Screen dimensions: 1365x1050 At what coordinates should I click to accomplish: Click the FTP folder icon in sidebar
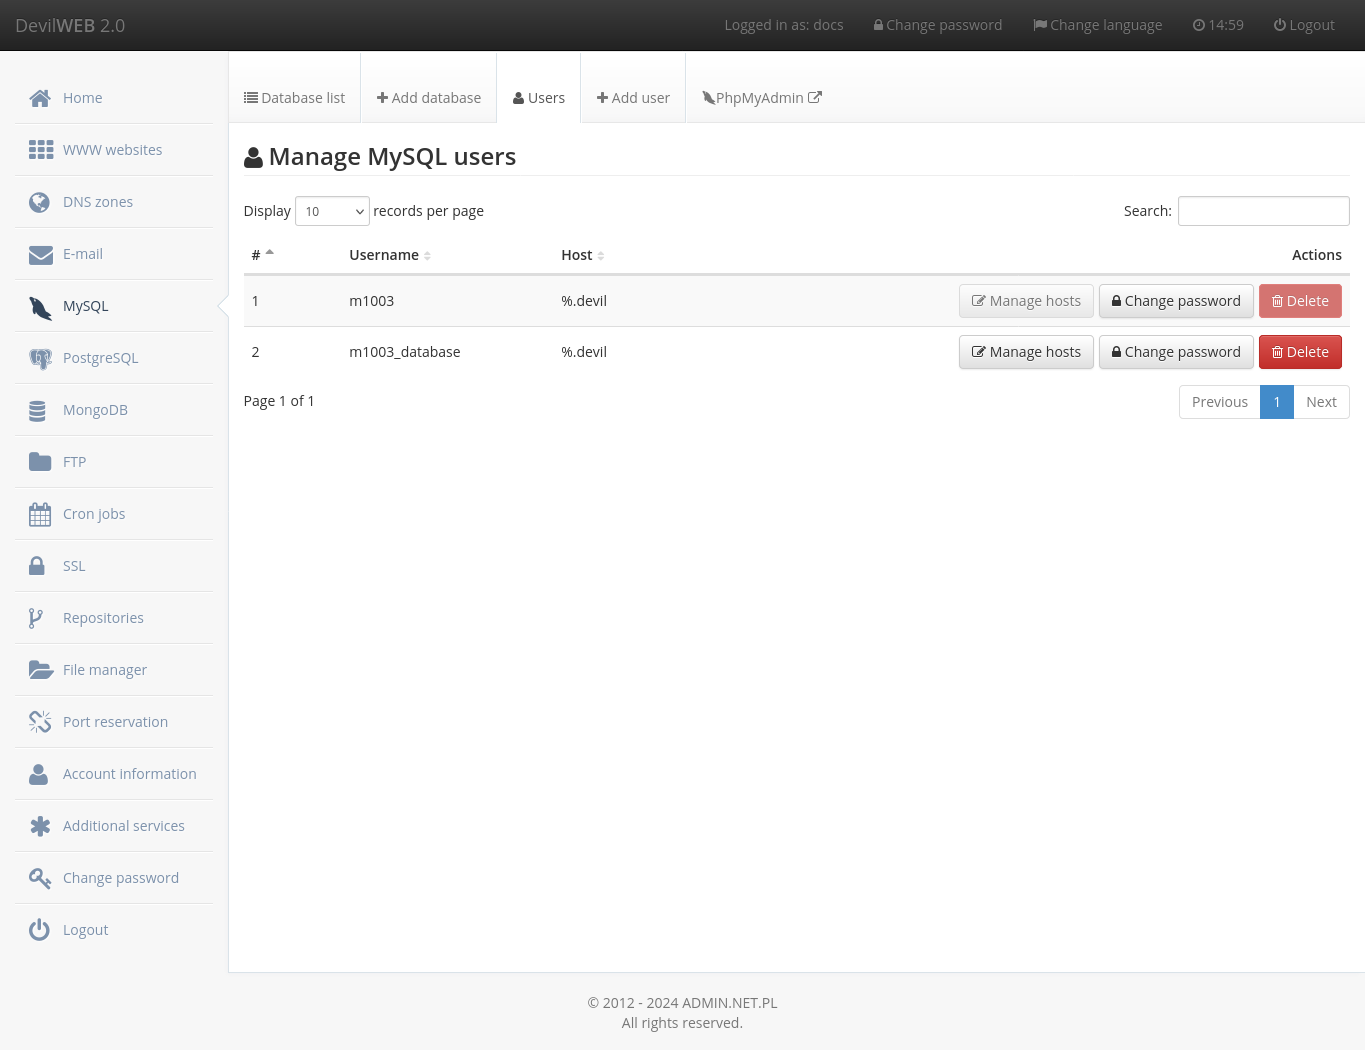pyautogui.click(x=40, y=461)
